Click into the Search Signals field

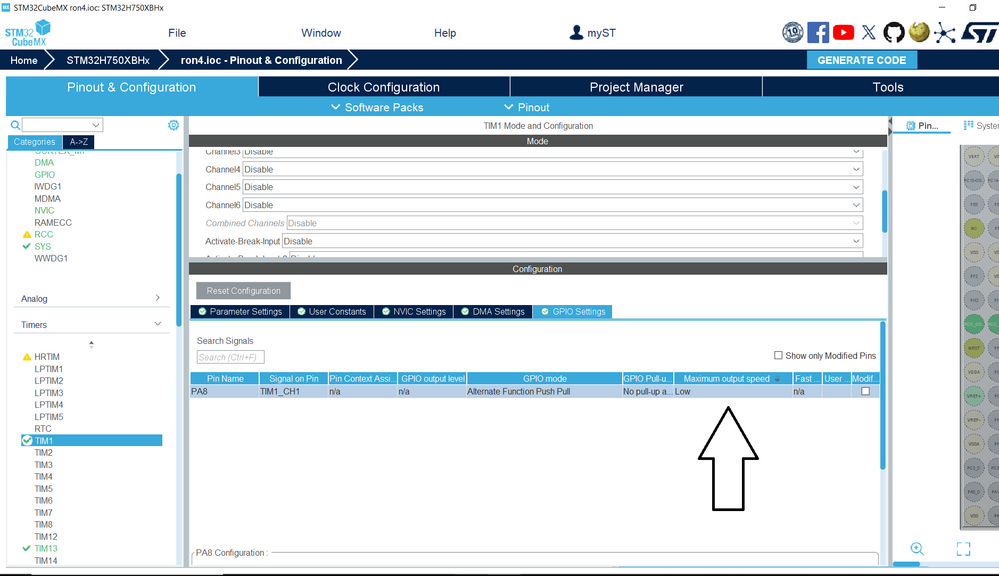(x=231, y=357)
